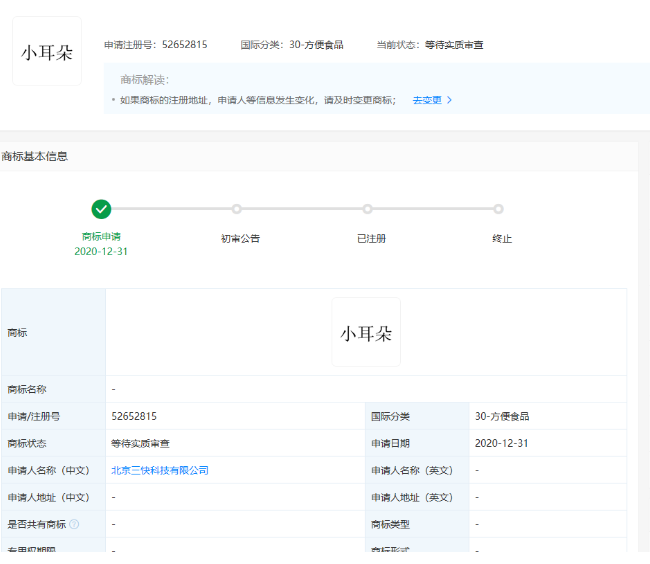Click the 申请人名称（英文） label
Image resolution: width=650 pixels, height=564 pixels.
point(412,470)
